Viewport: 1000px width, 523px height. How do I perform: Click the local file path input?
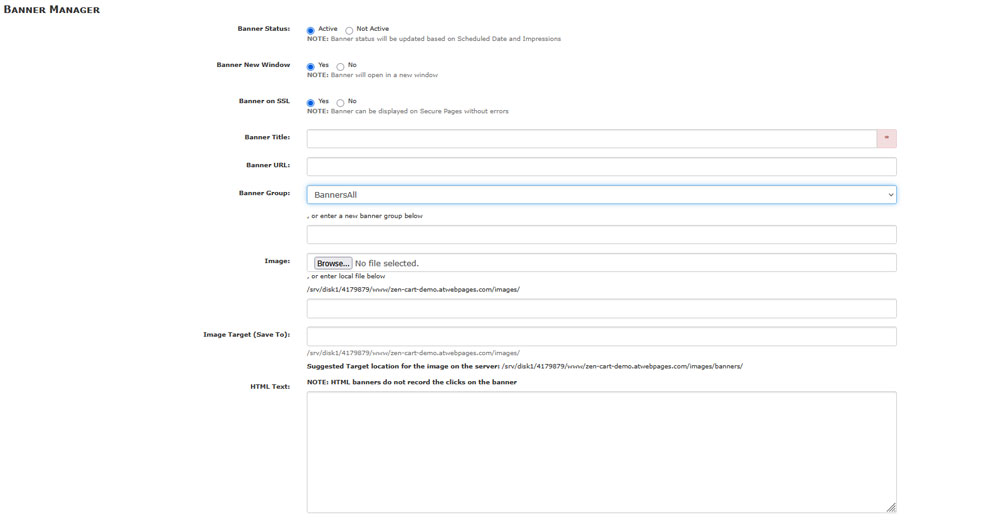point(601,309)
